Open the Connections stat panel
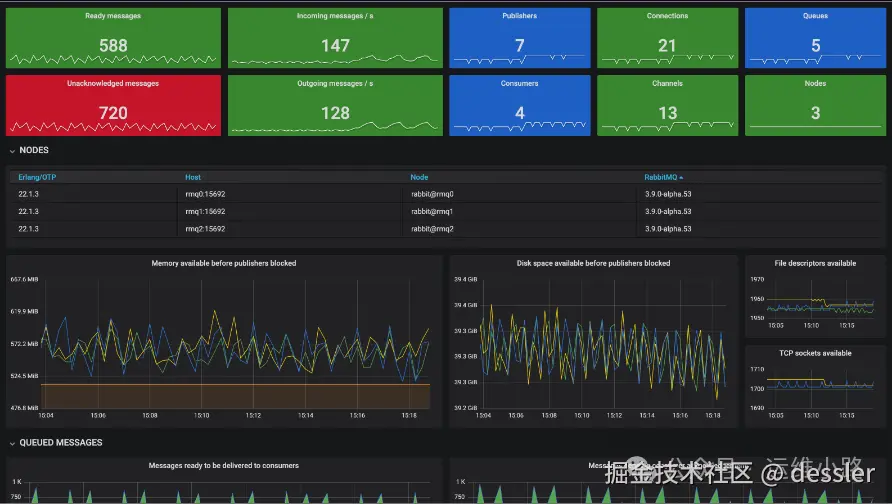Image resolution: width=892 pixels, height=504 pixels. [667, 38]
